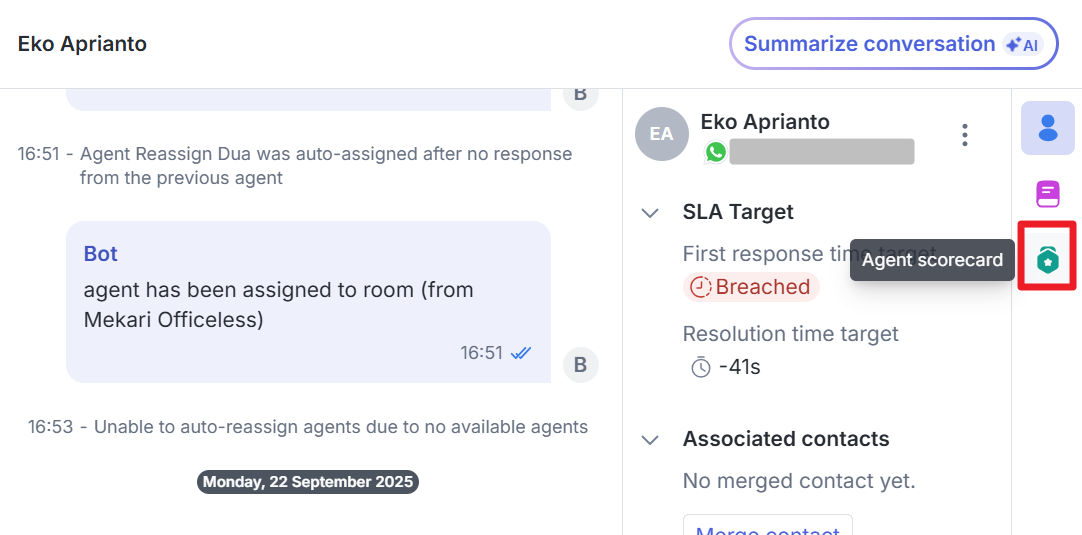Click the double-check read receipt icon

point(521,353)
